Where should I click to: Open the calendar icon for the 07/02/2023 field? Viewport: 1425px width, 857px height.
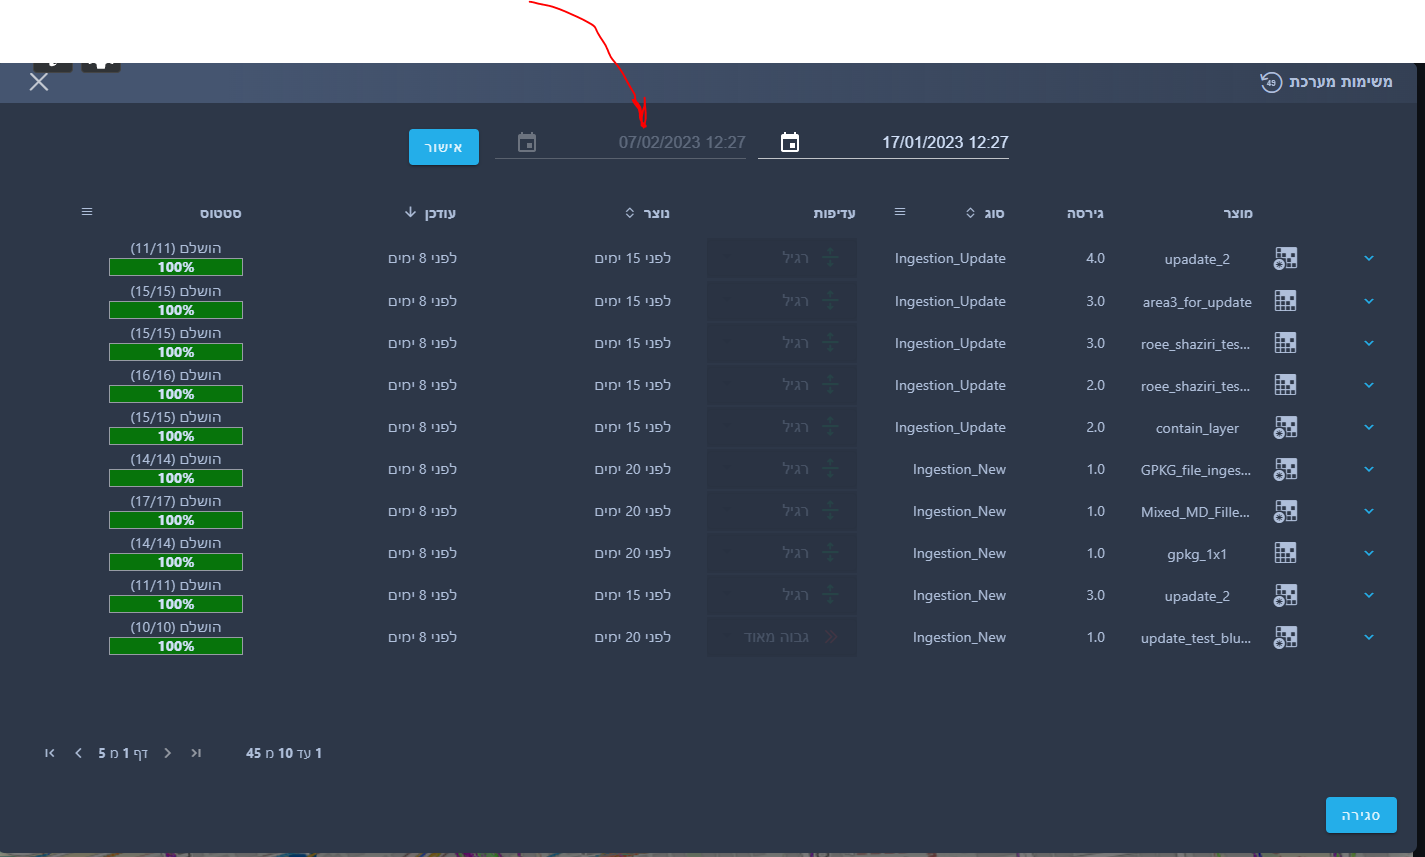point(527,142)
